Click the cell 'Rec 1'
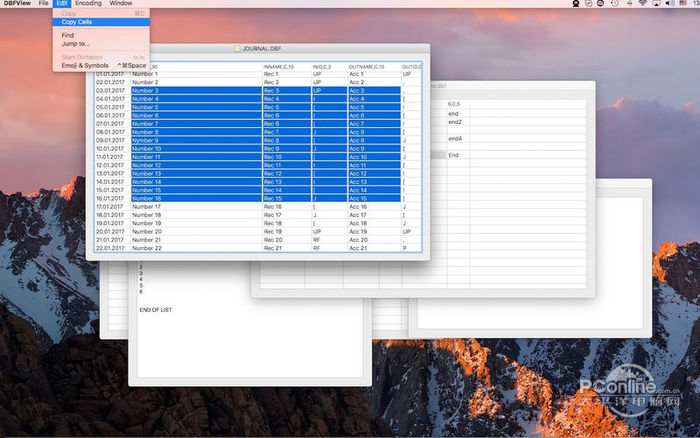Screen dimensions: 700x438 tap(287, 74)
